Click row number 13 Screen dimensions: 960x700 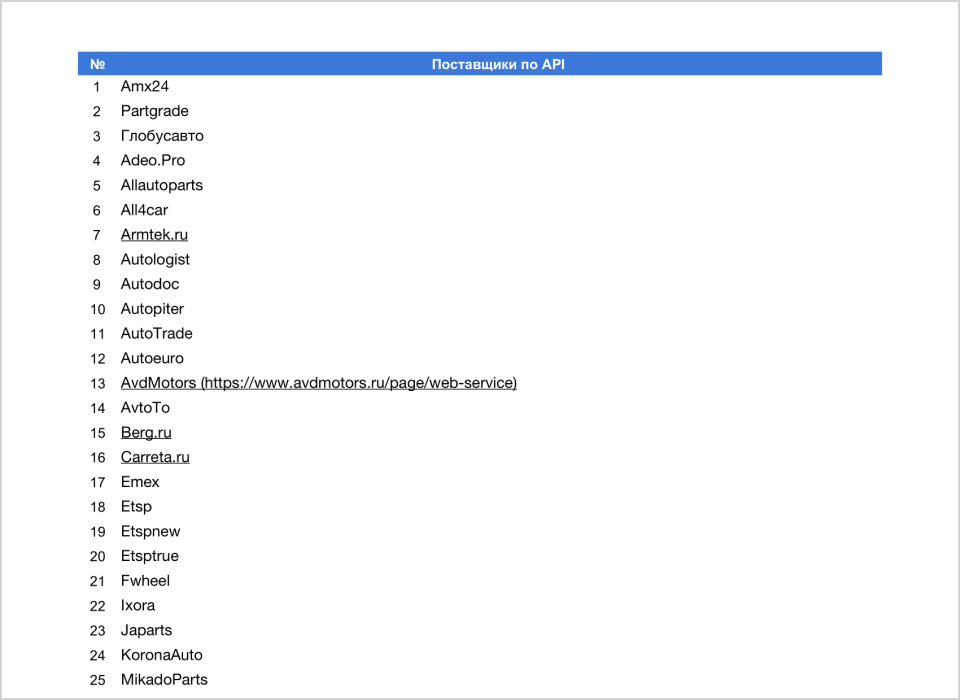(x=98, y=383)
